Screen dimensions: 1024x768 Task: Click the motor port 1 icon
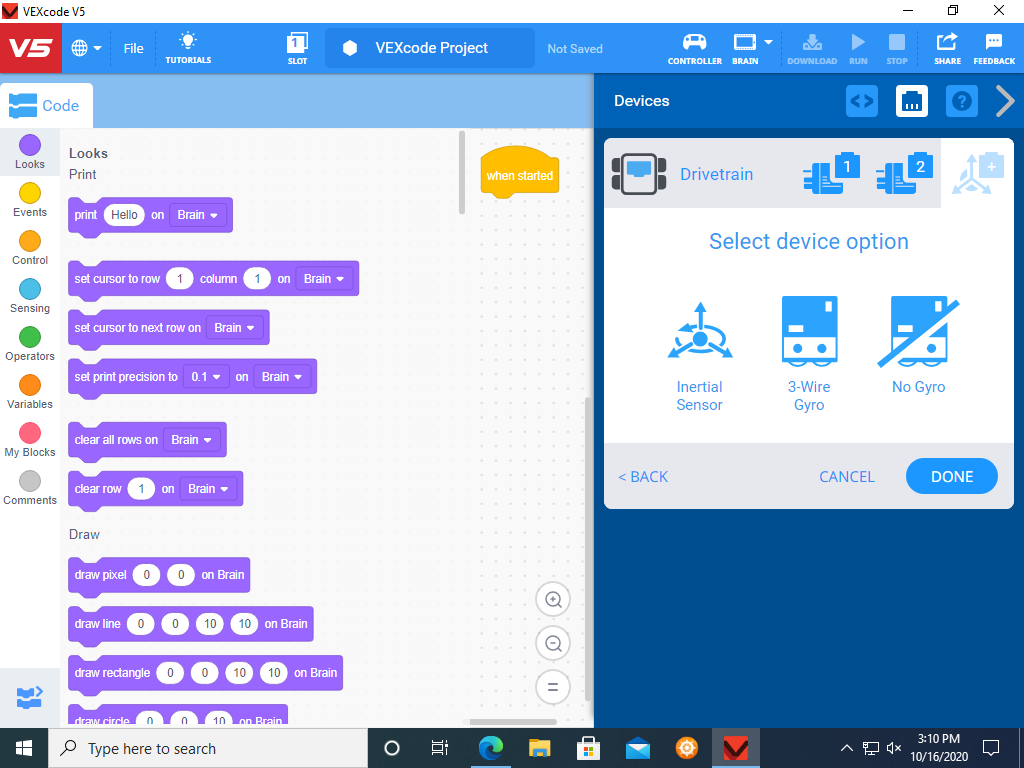831,173
